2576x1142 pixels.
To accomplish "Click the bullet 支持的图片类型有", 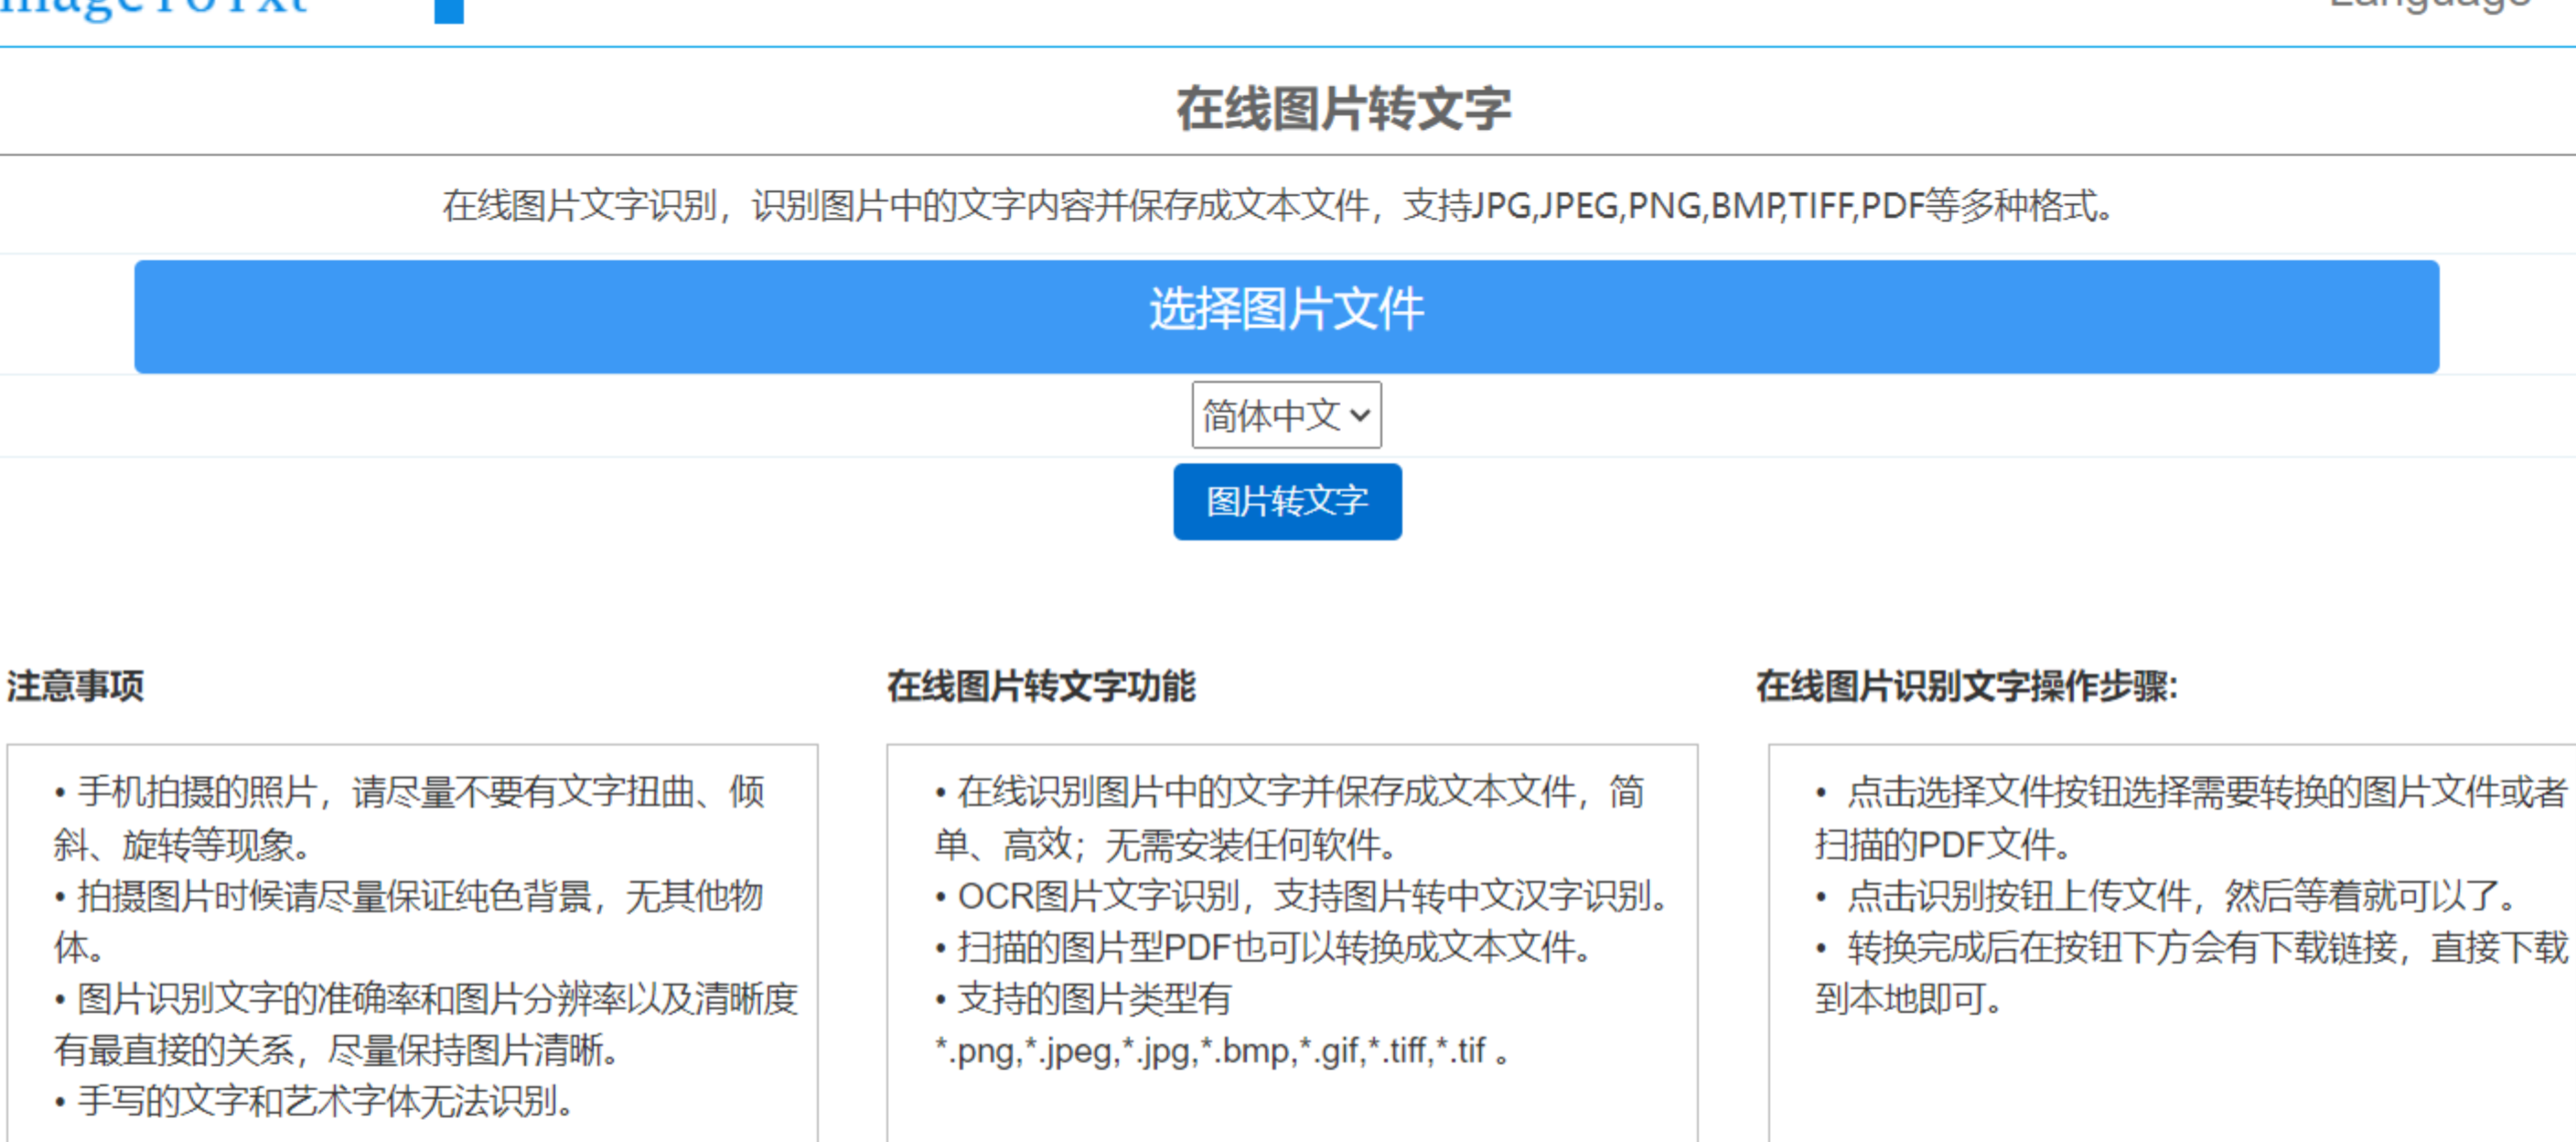I will point(1083,998).
